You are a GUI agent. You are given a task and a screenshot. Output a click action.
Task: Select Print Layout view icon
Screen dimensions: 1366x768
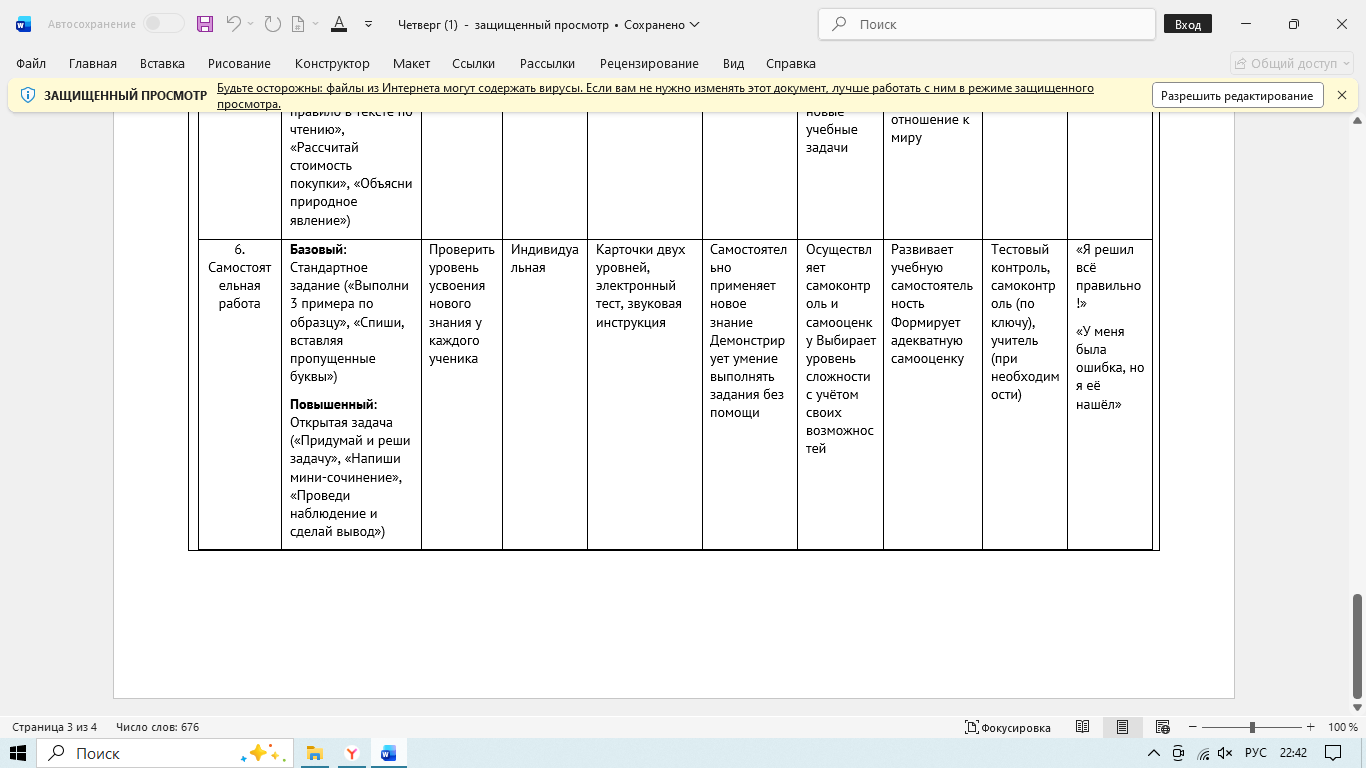click(x=1122, y=727)
